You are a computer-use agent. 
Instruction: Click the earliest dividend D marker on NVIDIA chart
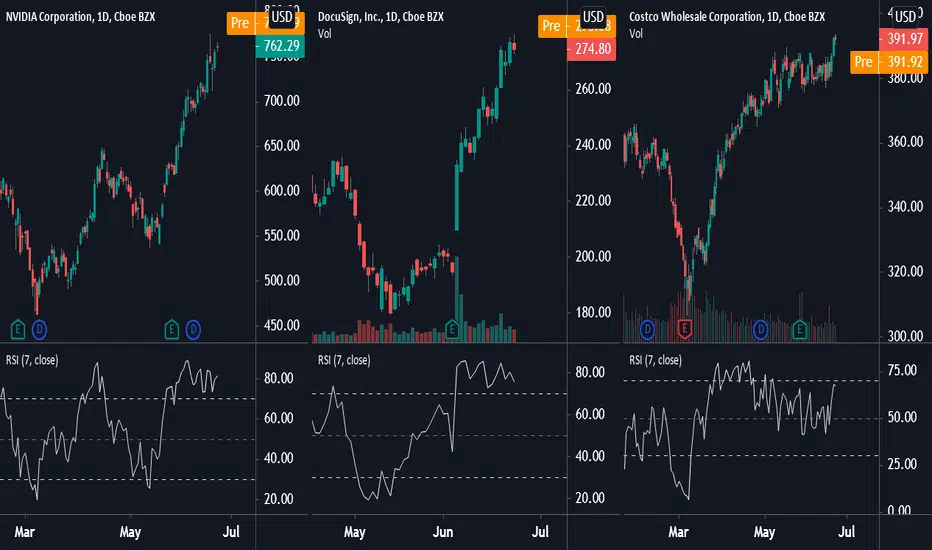pos(39,329)
